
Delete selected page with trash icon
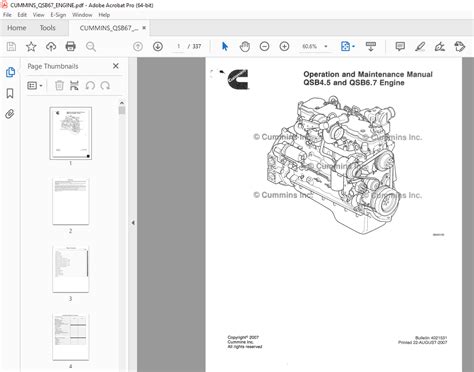click(59, 86)
